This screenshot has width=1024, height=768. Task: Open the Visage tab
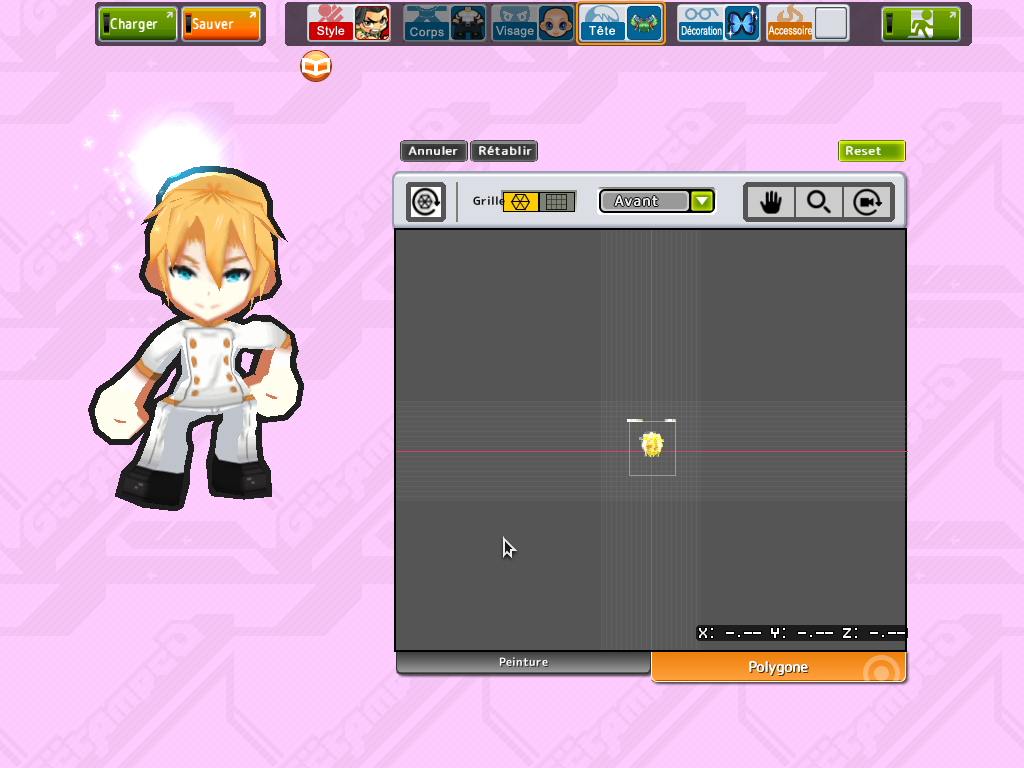515,24
